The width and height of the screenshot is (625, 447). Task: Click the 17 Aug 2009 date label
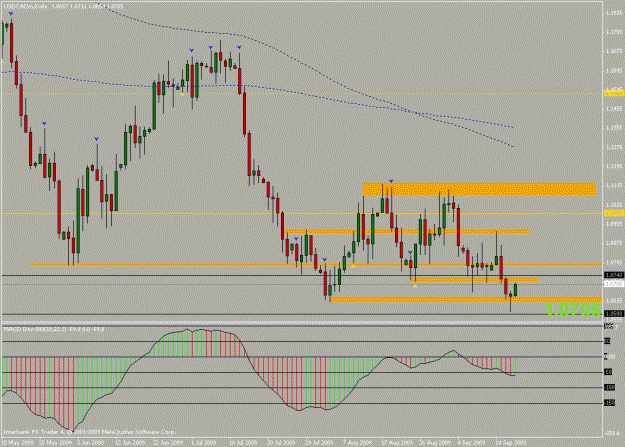point(396,443)
